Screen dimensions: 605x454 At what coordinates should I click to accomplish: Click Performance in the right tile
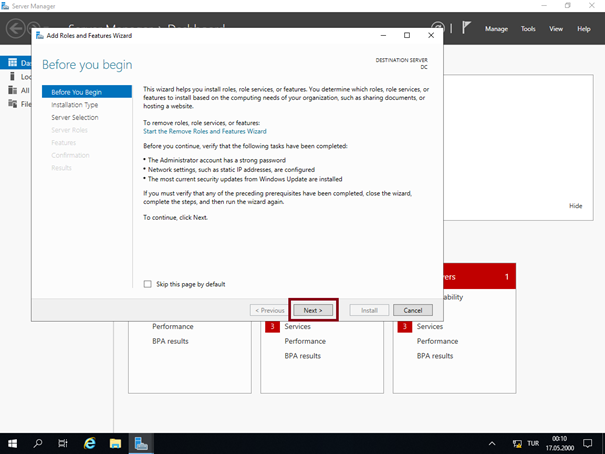[438, 341]
